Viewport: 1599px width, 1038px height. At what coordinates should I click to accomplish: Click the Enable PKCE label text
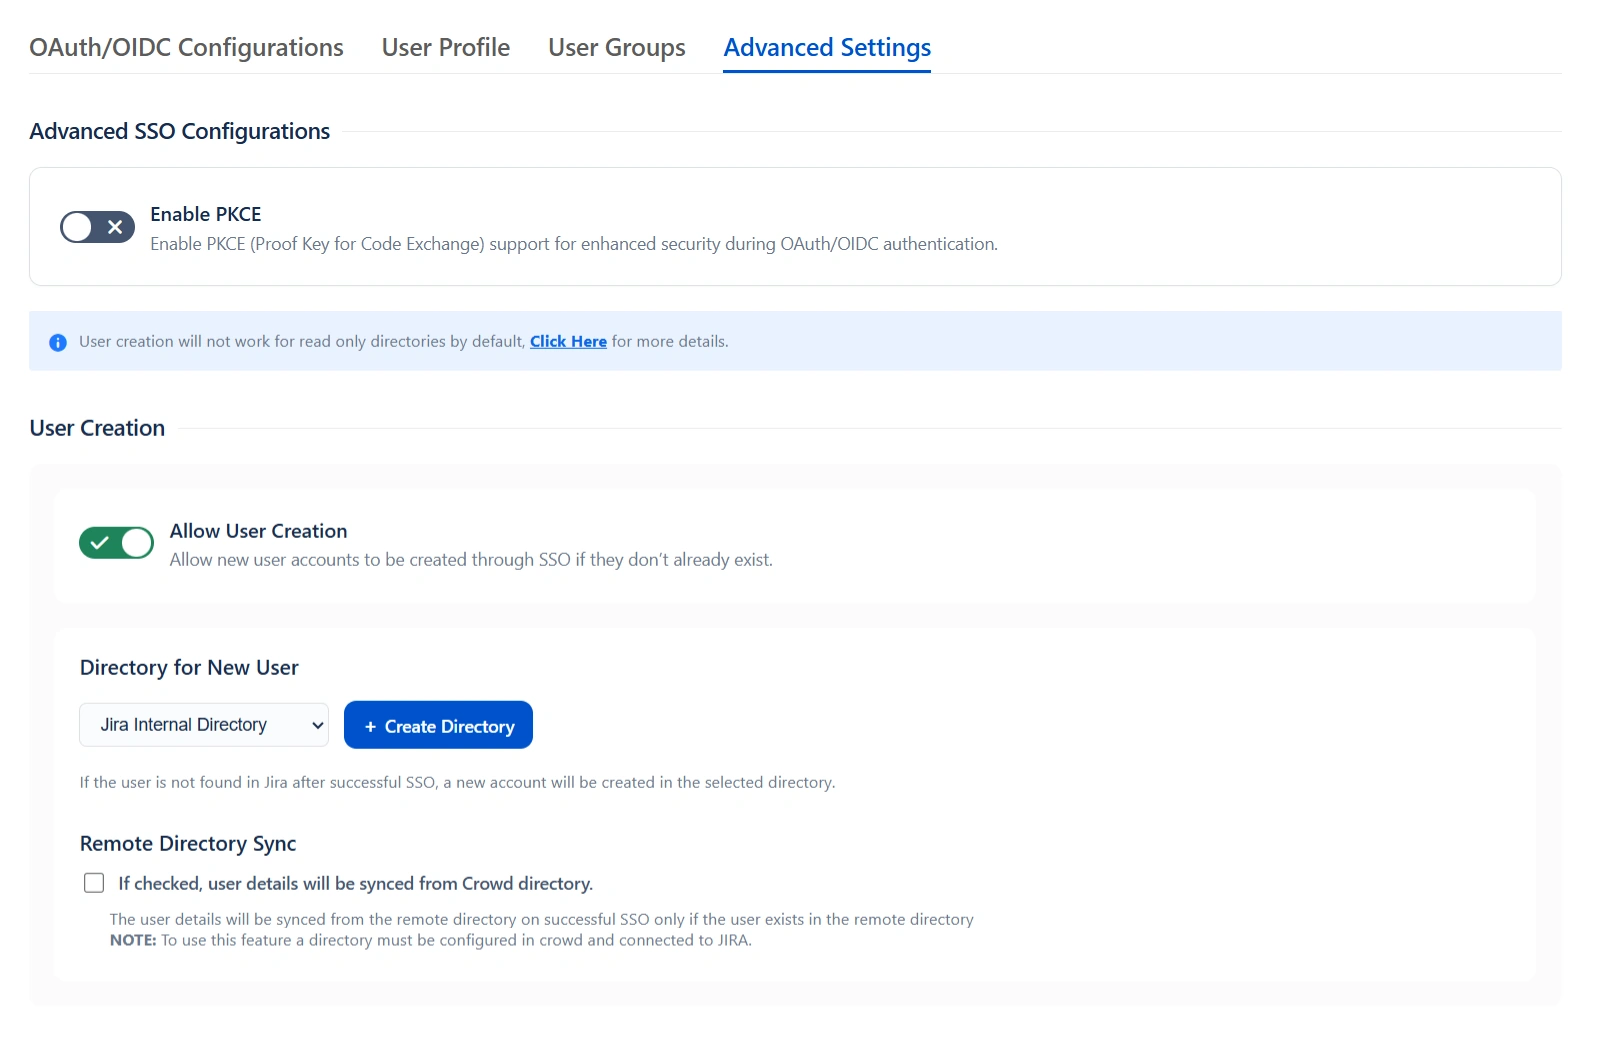click(x=206, y=214)
